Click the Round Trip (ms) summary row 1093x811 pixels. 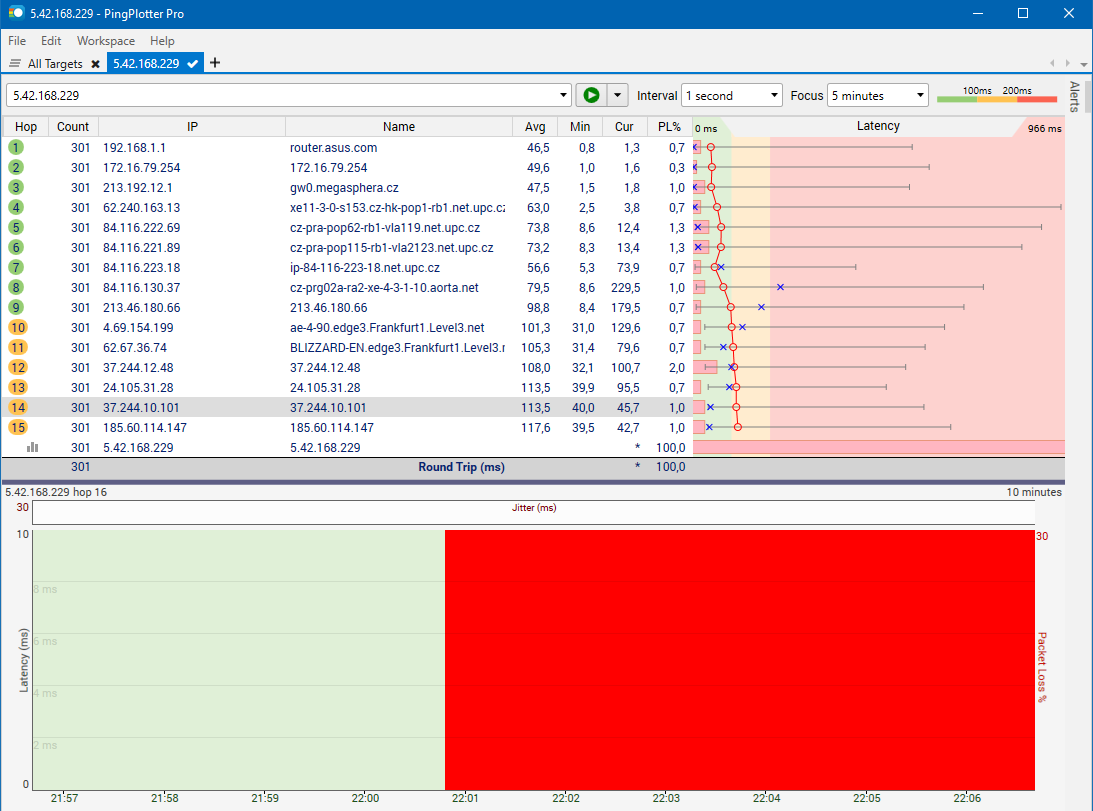click(533, 467)
